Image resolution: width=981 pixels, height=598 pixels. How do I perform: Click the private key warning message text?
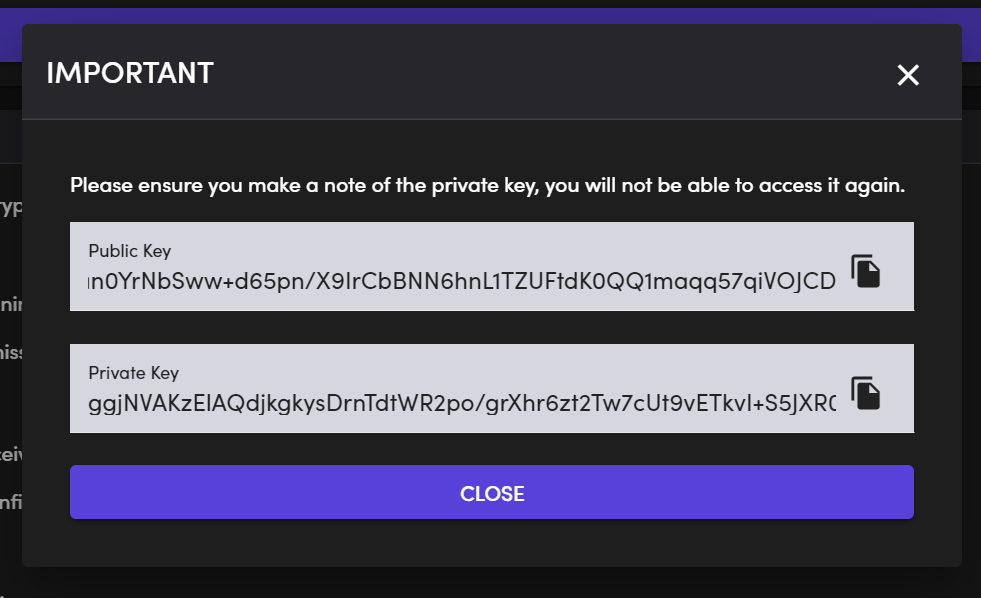(x=487, y=185)
